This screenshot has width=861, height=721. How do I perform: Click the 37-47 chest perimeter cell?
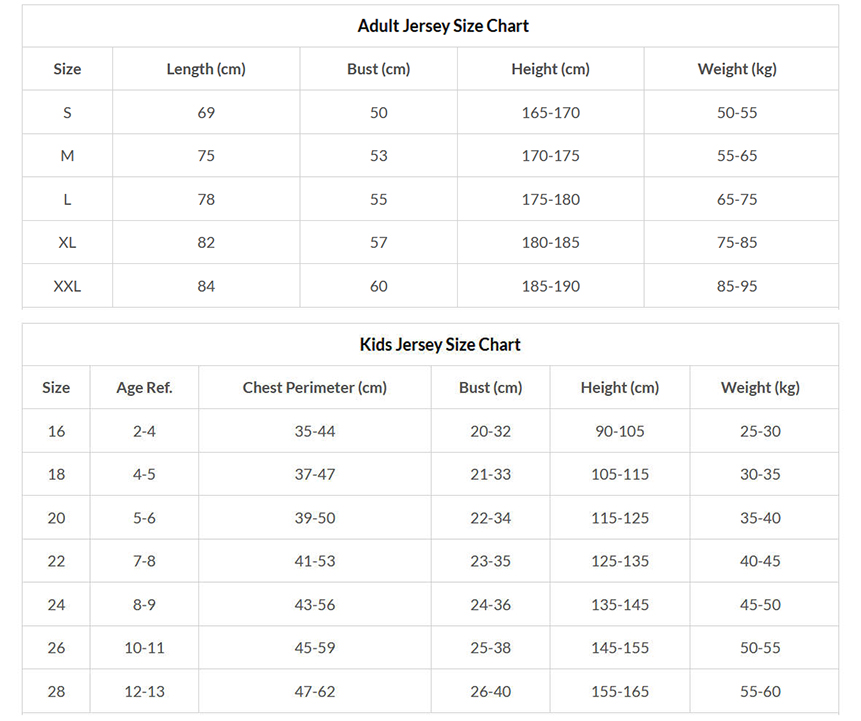[315, 474]
